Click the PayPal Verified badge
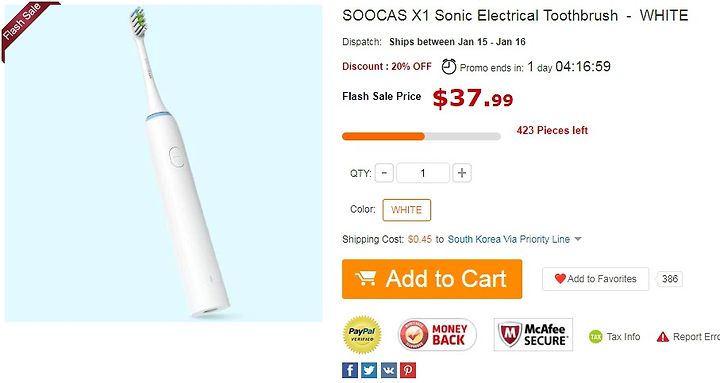This screenshot has height=383, width=720. coord(362,335)
